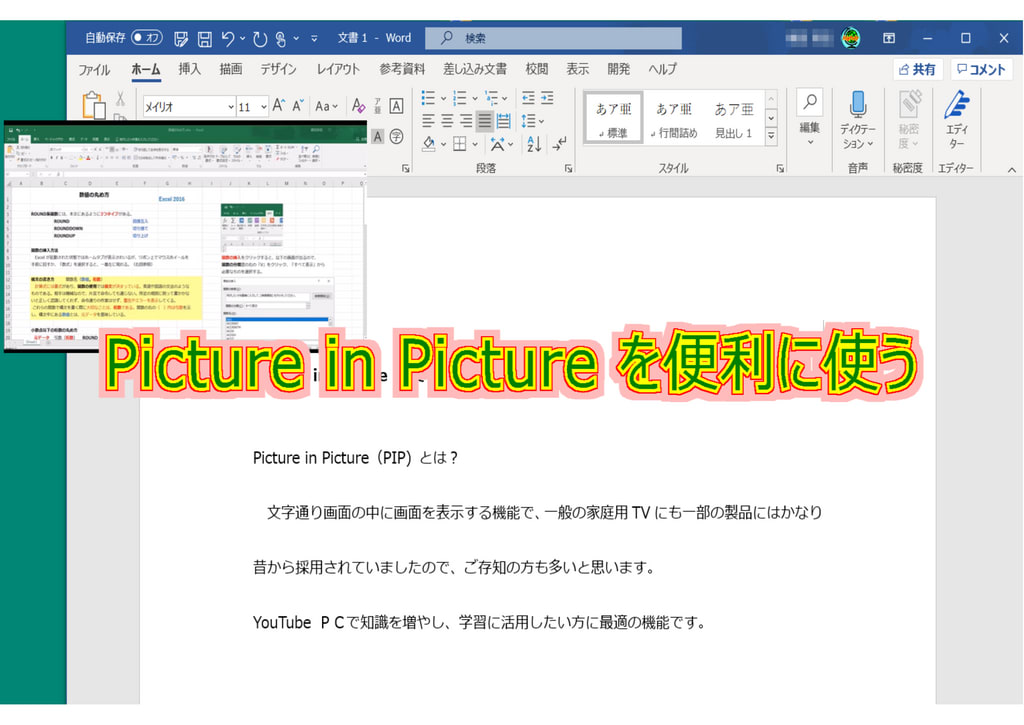Click the search box (検索)
Viewport: 1024px width, 725px height.
553,38
